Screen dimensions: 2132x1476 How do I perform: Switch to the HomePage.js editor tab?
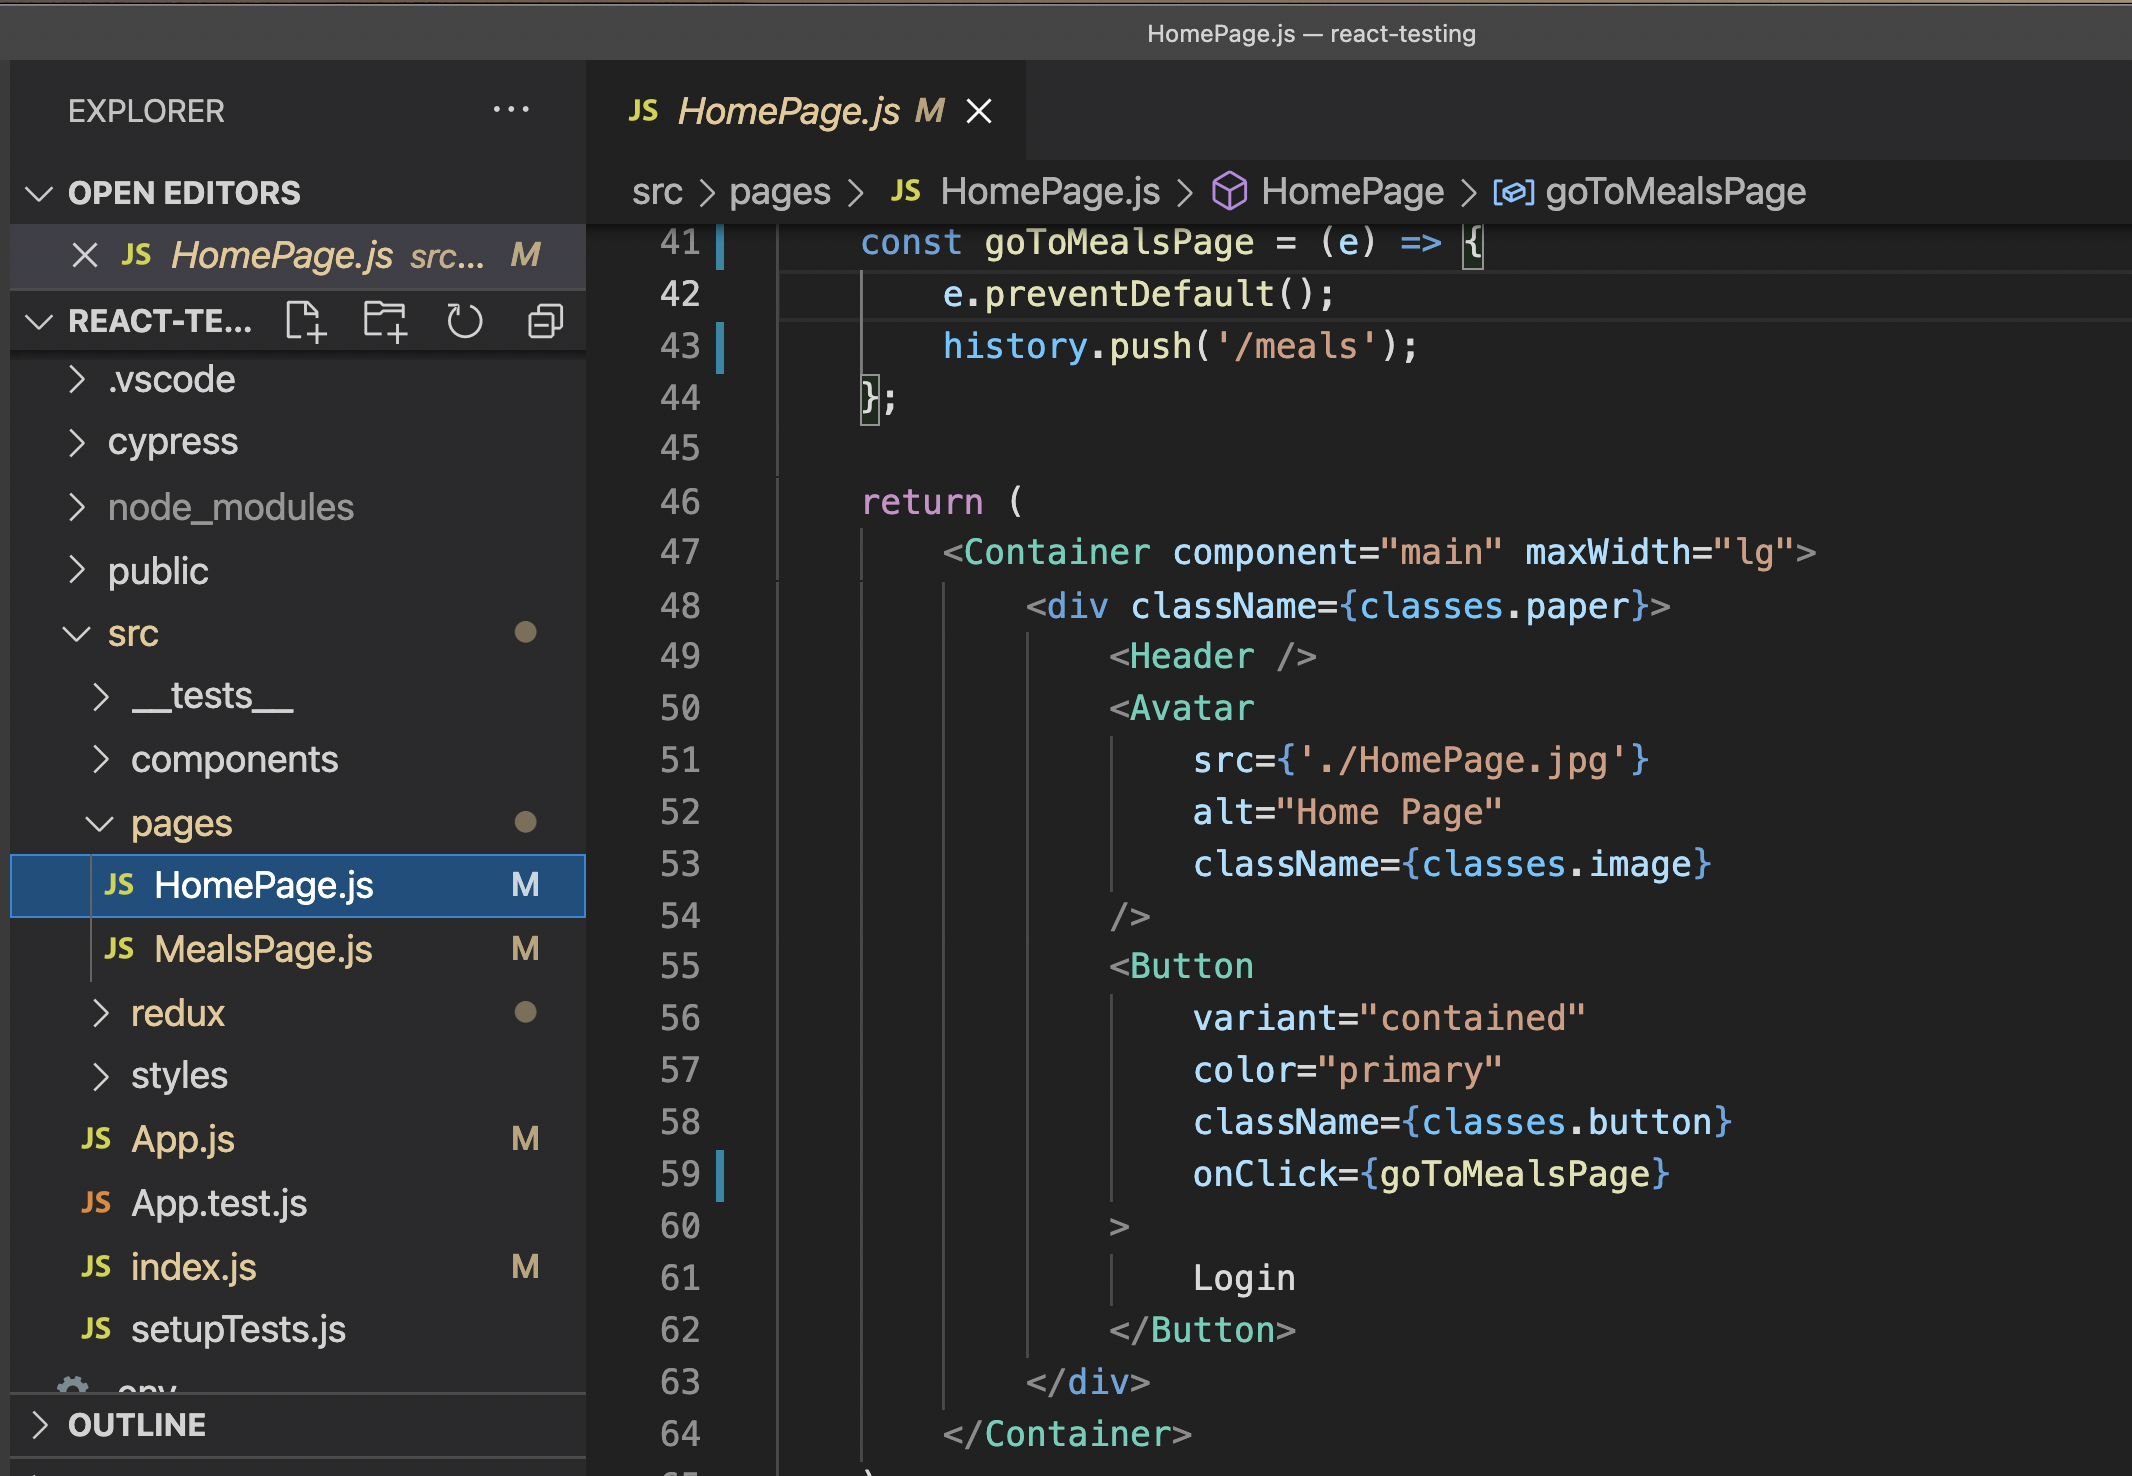[x=806, y=111]
